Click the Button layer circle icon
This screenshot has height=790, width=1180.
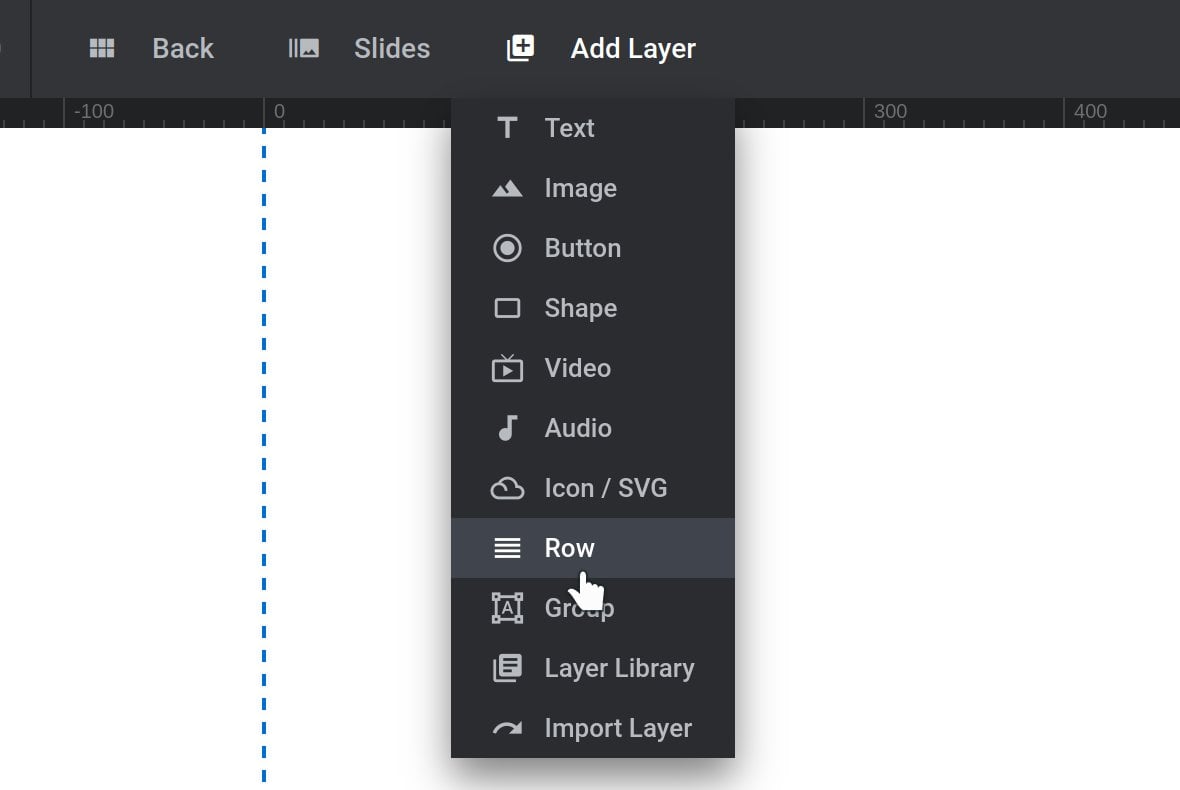coord(507,248)
